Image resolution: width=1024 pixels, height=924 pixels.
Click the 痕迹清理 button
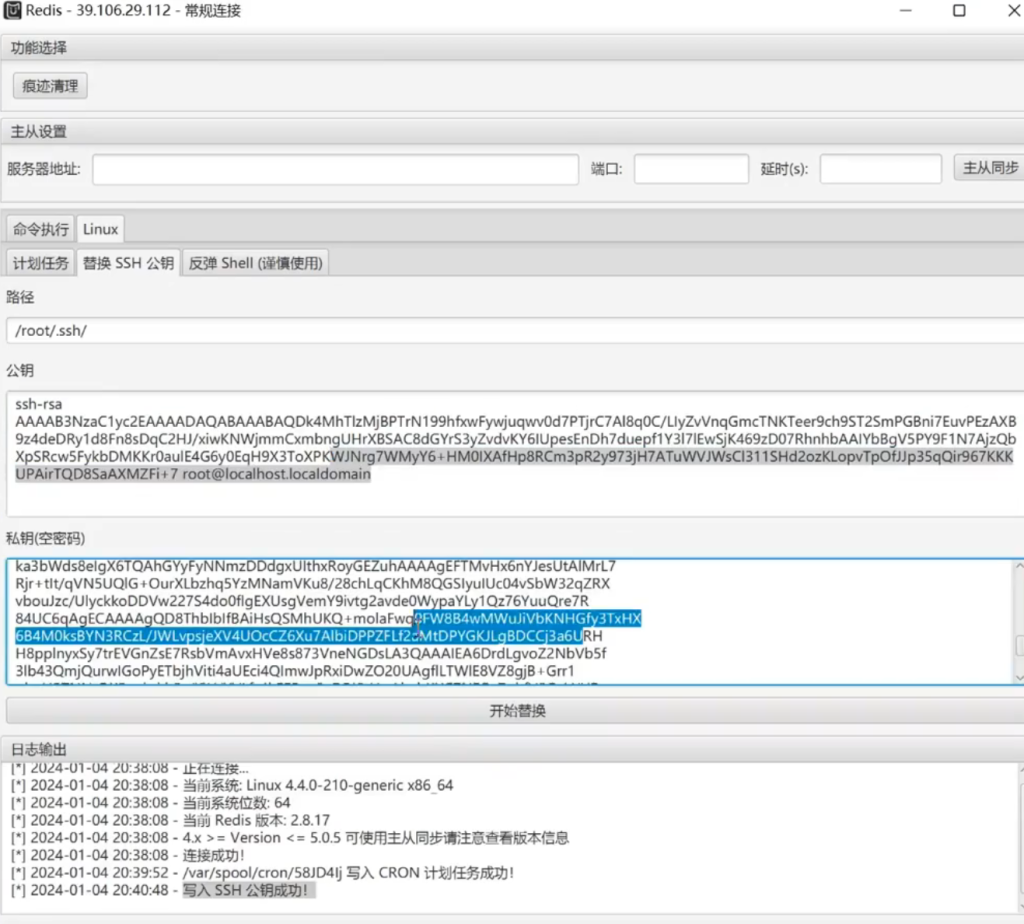(x=50, y=86)
